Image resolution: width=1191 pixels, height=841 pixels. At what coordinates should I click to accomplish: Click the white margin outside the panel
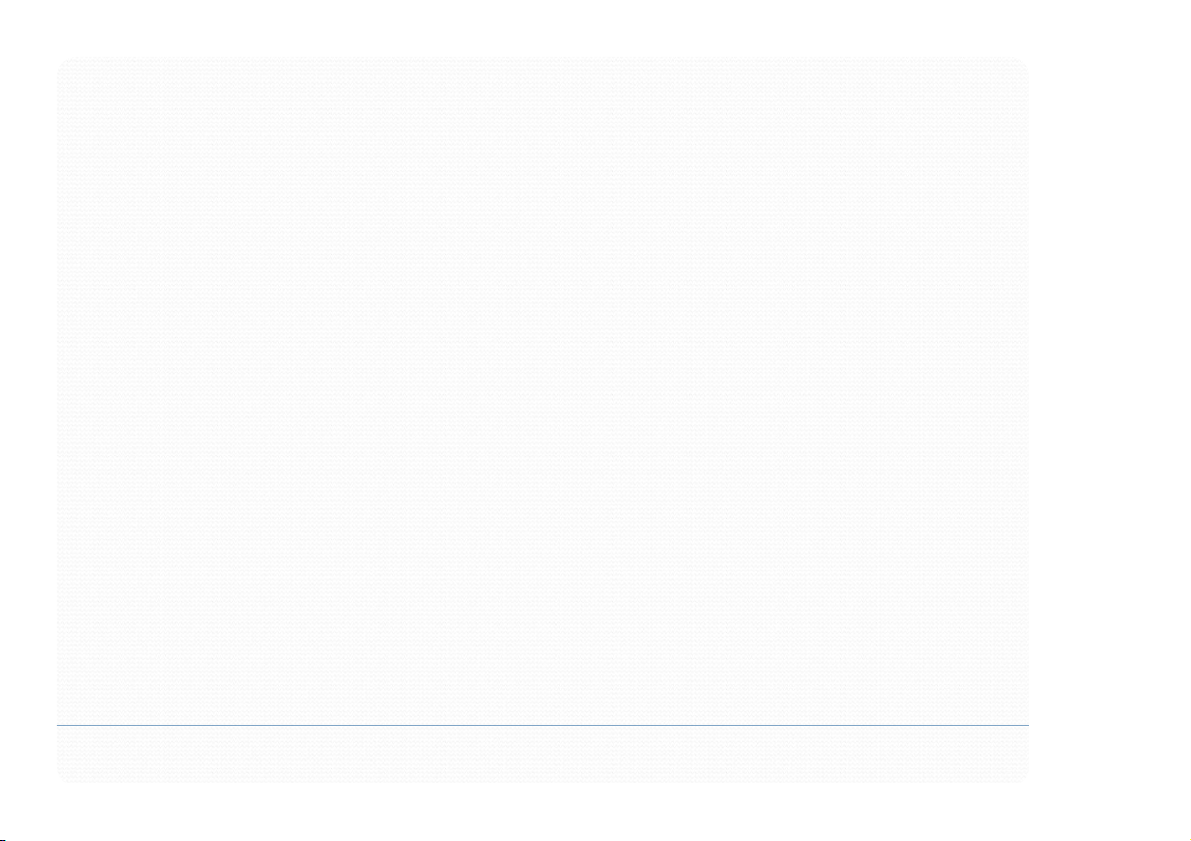pyautogui.click(x=1109, y=418)
